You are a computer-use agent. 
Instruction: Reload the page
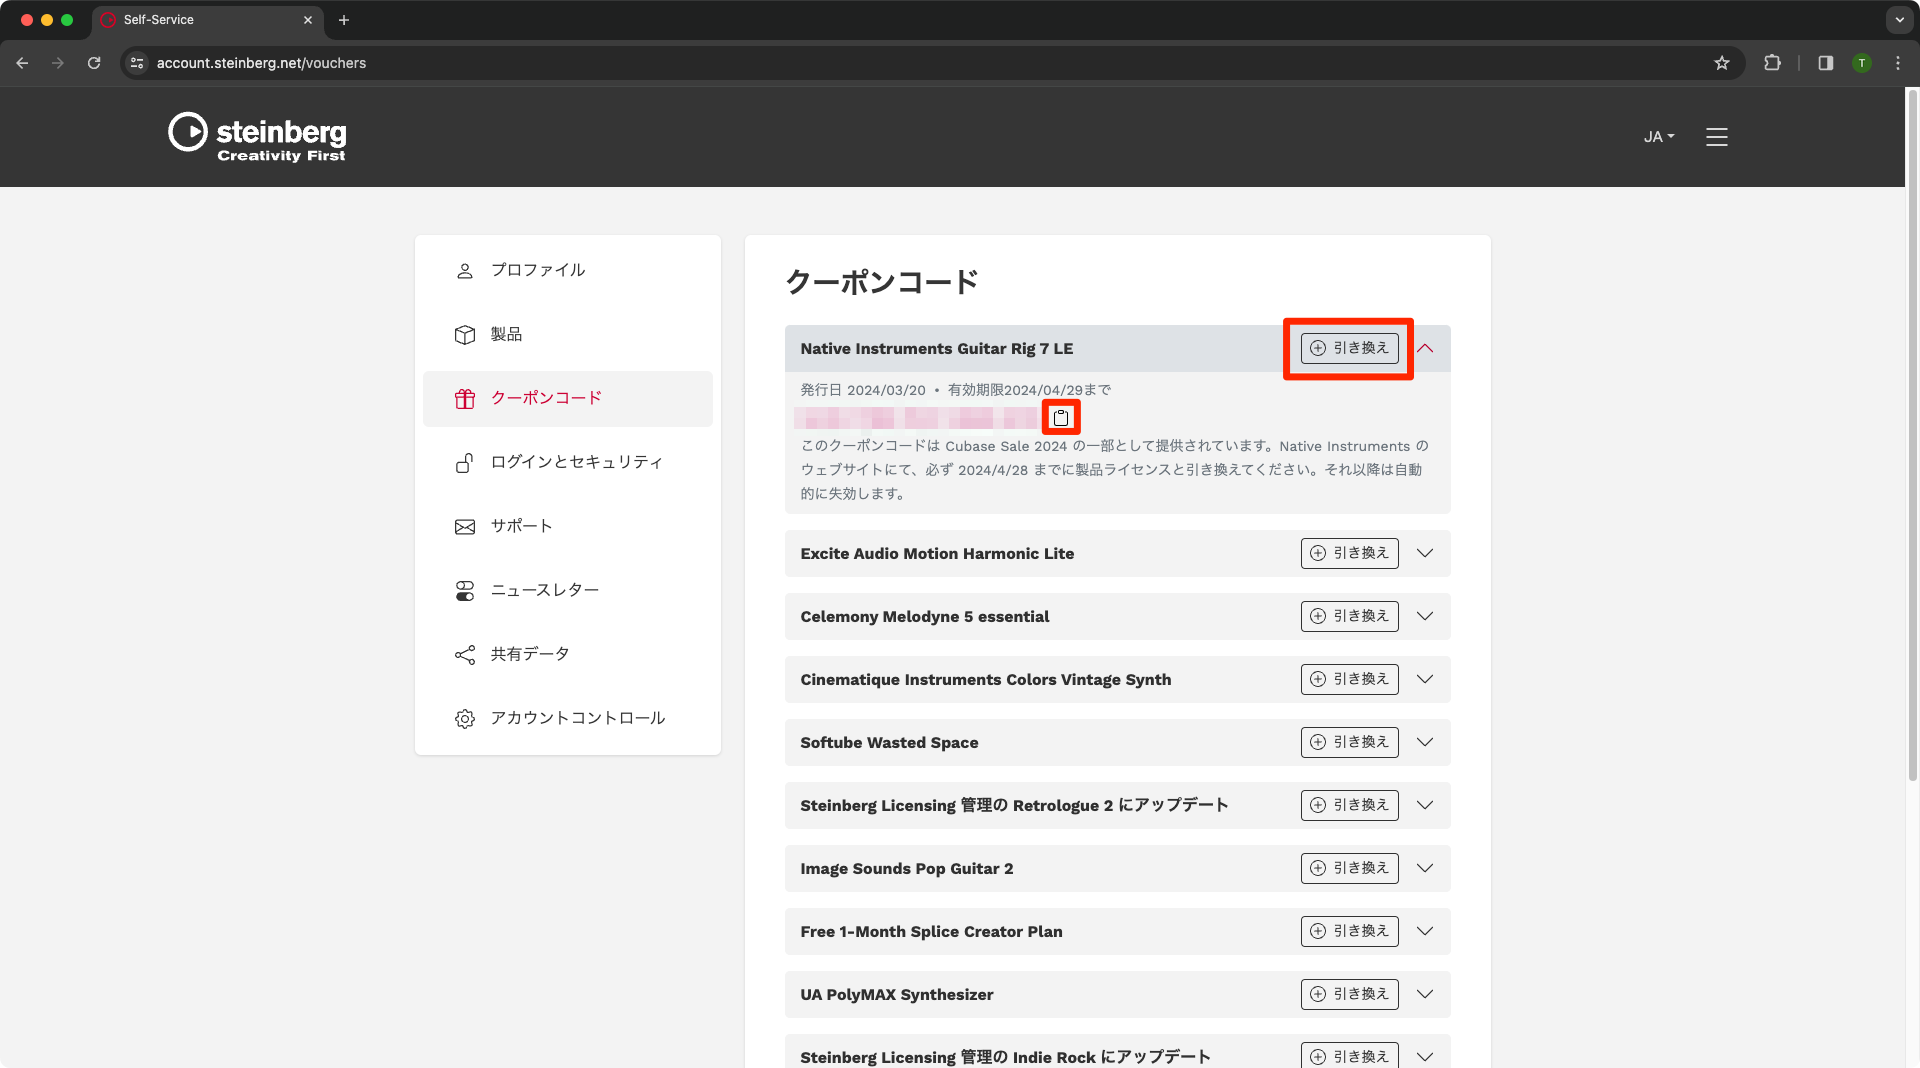click(x=94, y=63)
